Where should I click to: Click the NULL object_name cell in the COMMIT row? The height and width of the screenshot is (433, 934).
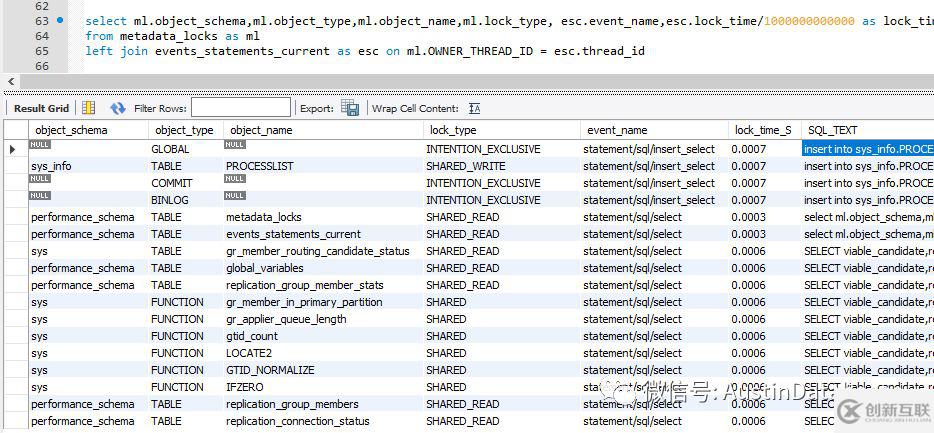323,183
